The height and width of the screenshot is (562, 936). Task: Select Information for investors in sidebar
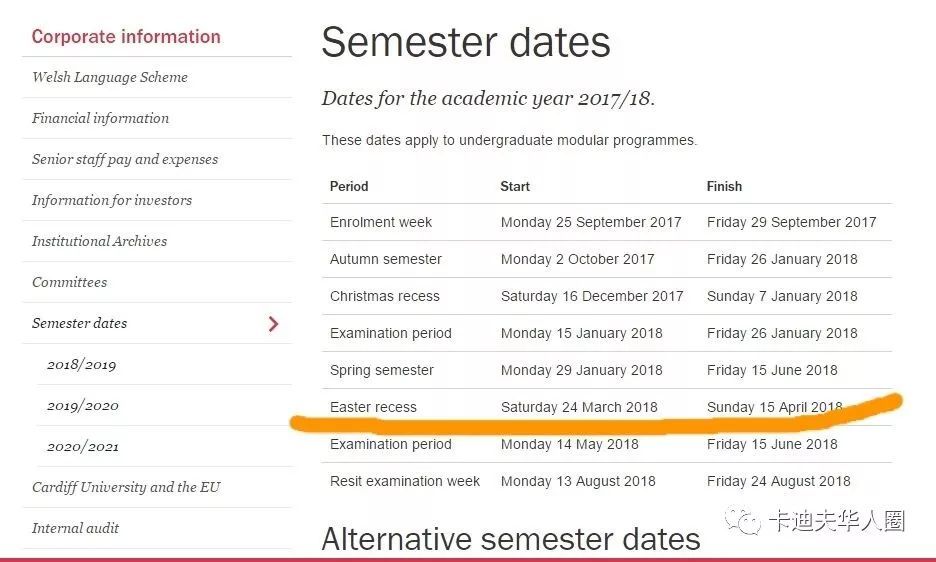[x=112, y=200]
